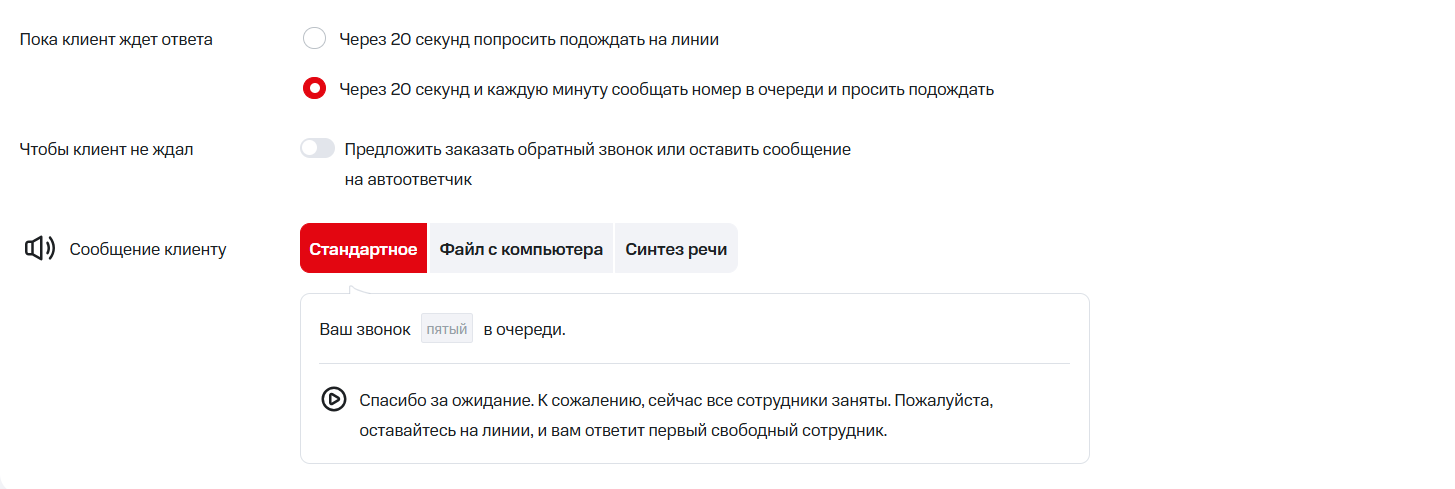
Task: Open the "Файл с компьютера" tab
Action: [521, 249]
